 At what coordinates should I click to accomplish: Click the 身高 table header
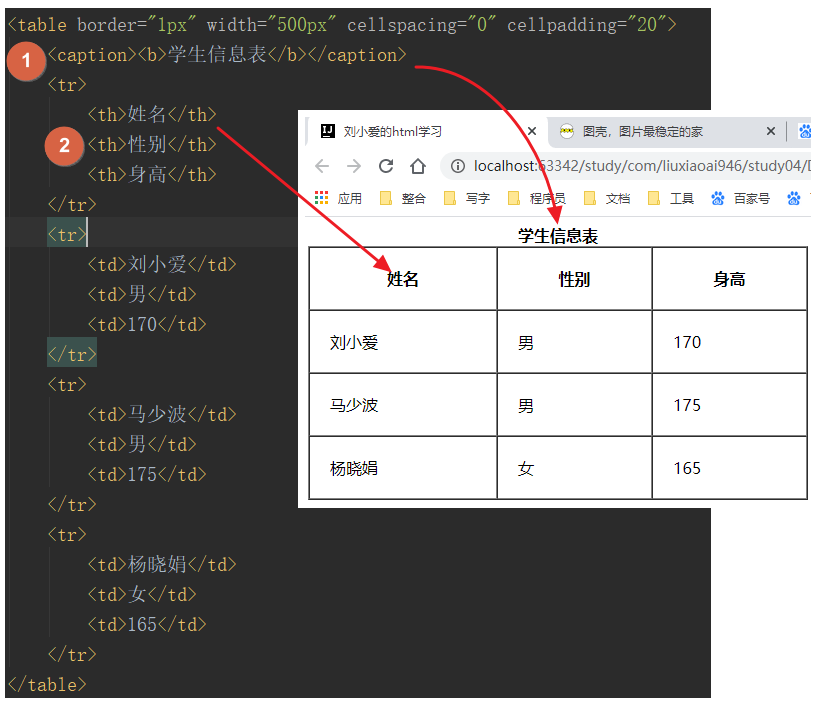pos(729,279)
